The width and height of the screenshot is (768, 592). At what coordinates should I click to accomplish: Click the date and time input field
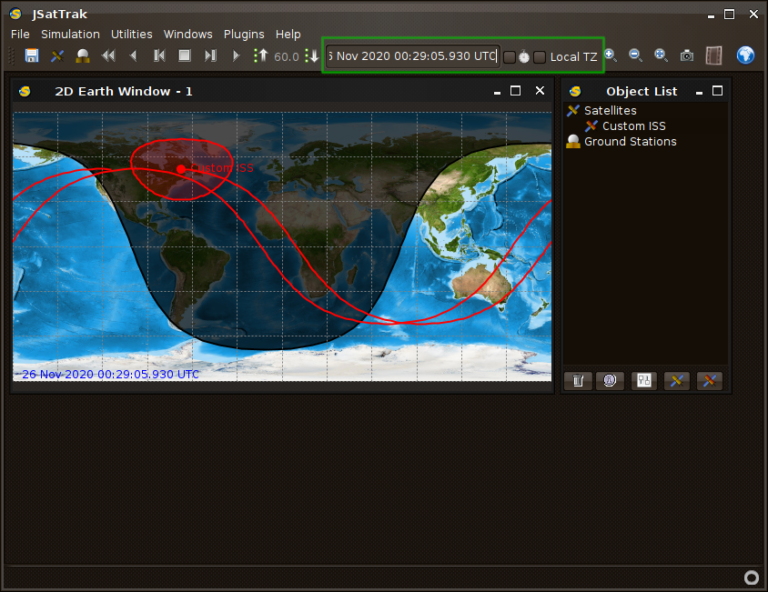412,56
